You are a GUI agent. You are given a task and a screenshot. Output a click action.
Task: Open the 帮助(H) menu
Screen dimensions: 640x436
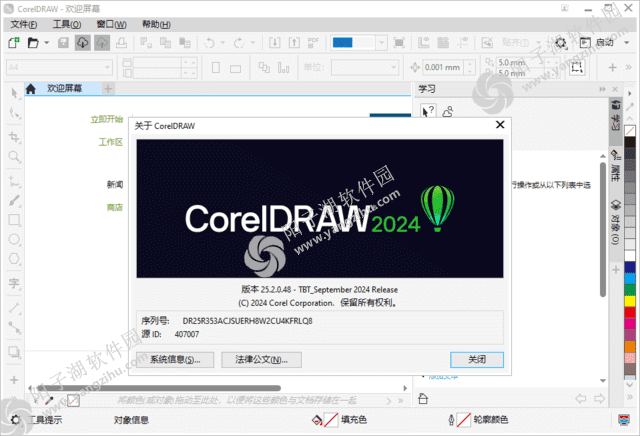click(x=156, y=24)
